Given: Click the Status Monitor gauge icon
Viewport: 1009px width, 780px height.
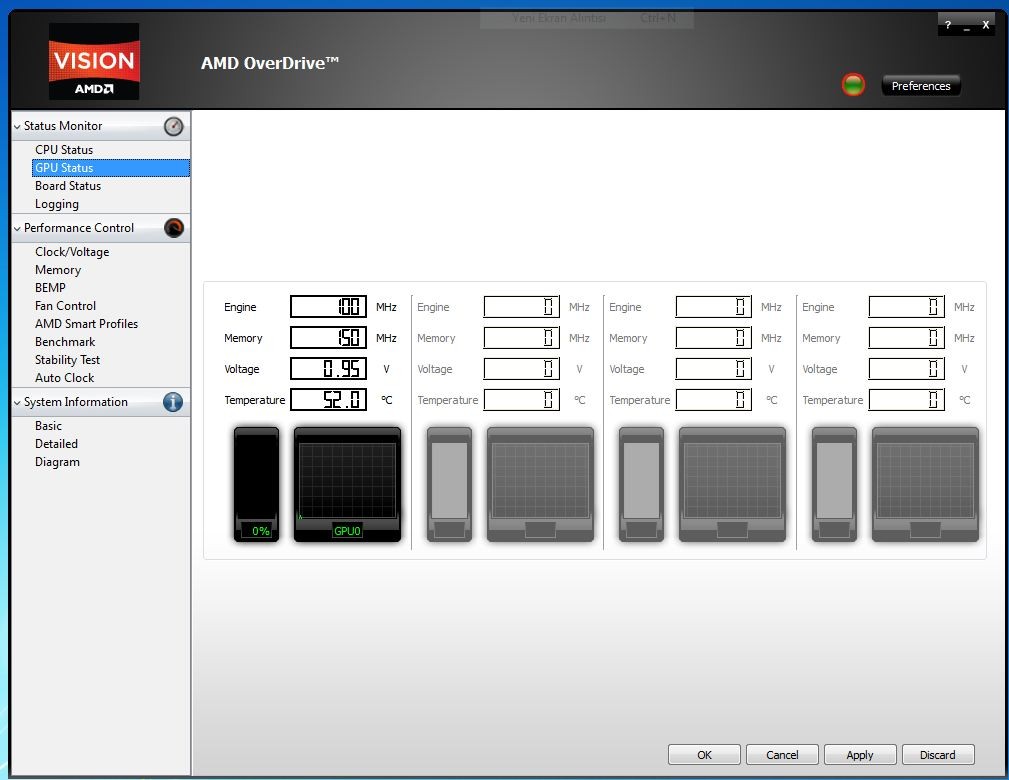Looking at the screenshot, I should 173,126.
